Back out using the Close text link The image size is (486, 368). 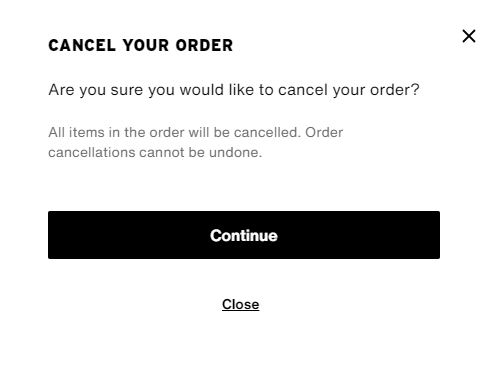(x=241, y=304)
